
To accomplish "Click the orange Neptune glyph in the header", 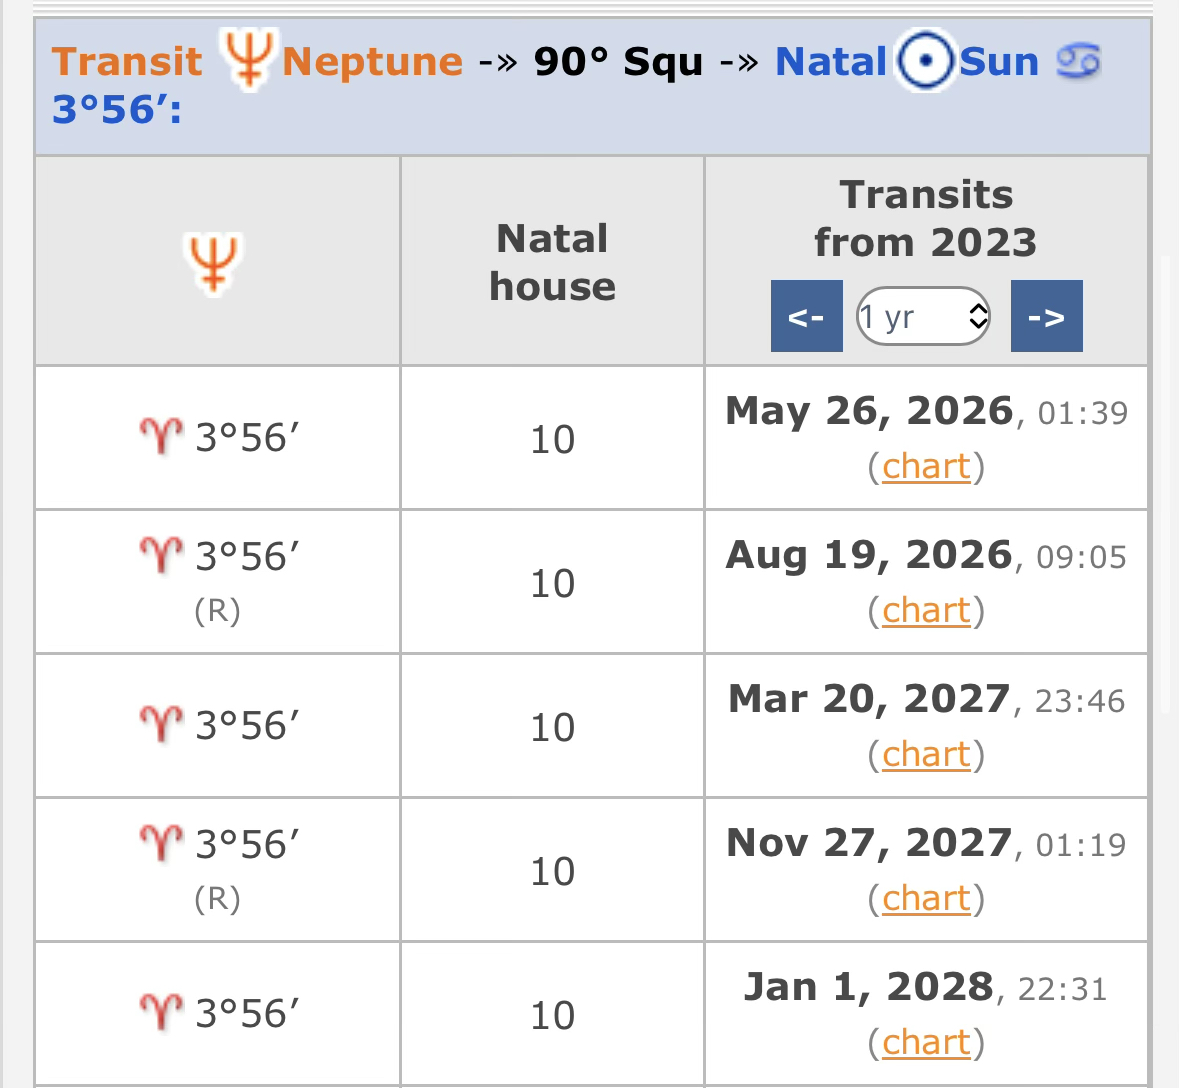I will point(245,60).
